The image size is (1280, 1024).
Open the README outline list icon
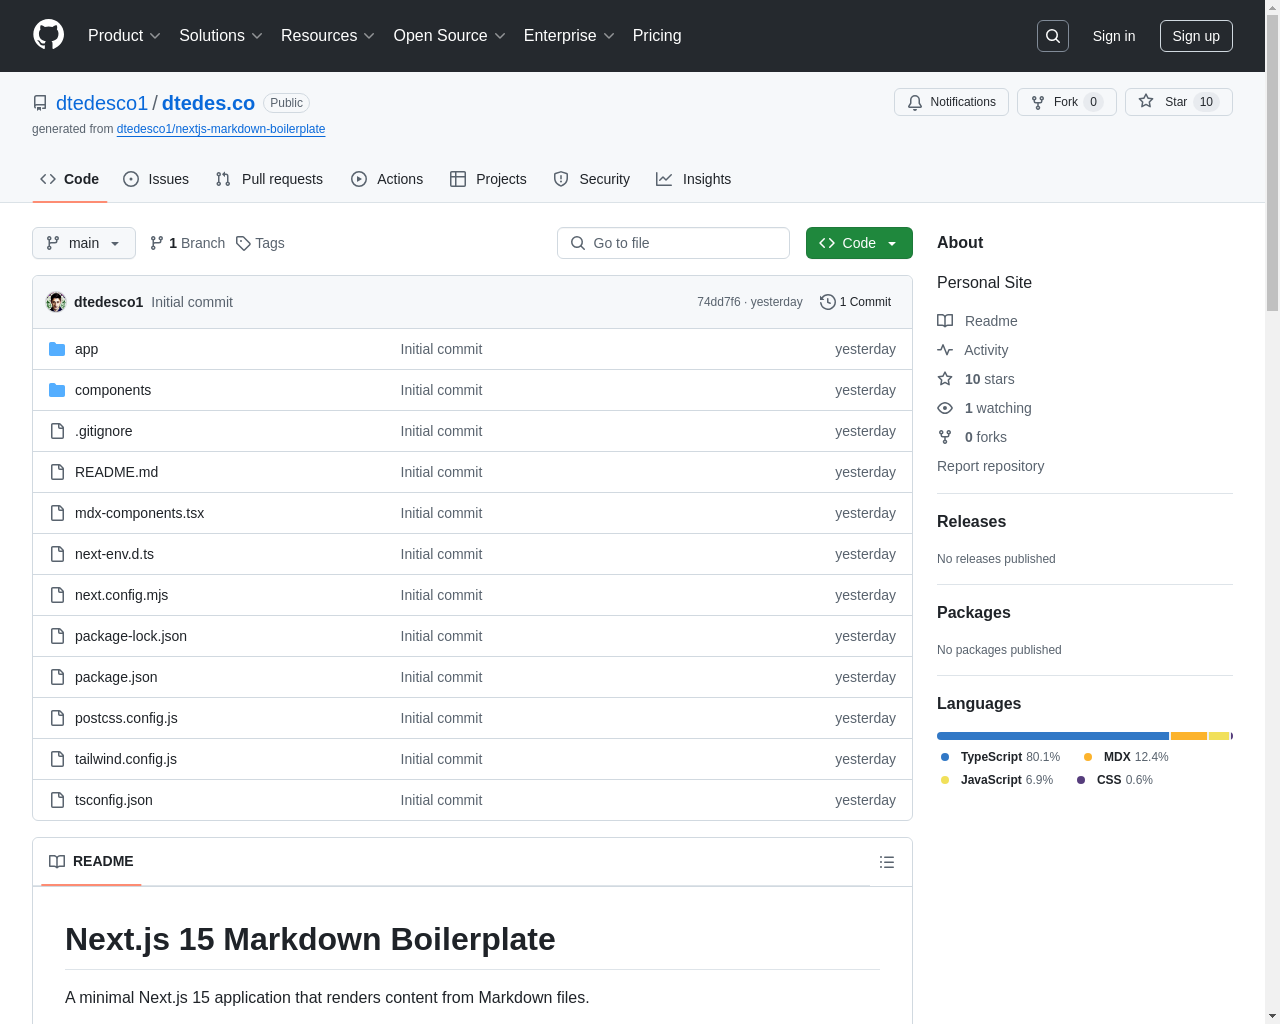pyautogui.click(x=887, y=862)
